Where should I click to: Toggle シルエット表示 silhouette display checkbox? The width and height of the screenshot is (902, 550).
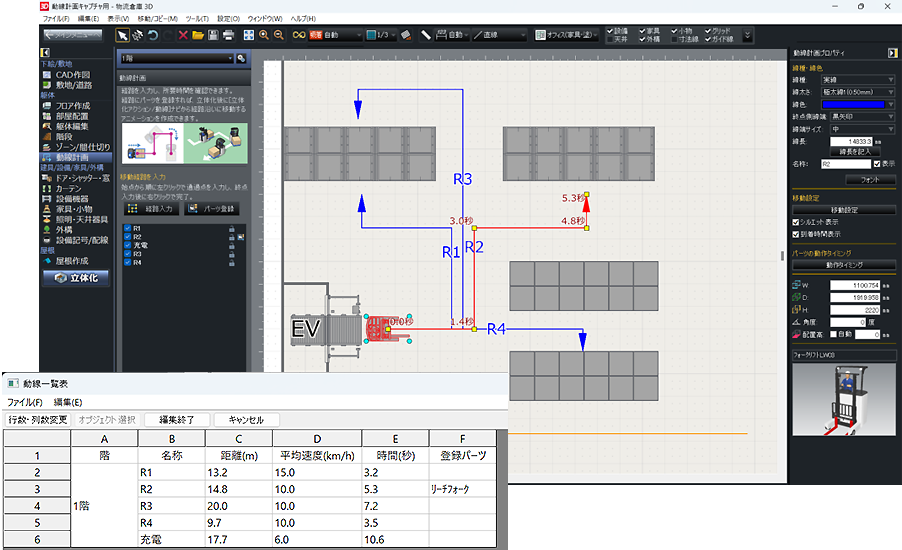point(796,222)
